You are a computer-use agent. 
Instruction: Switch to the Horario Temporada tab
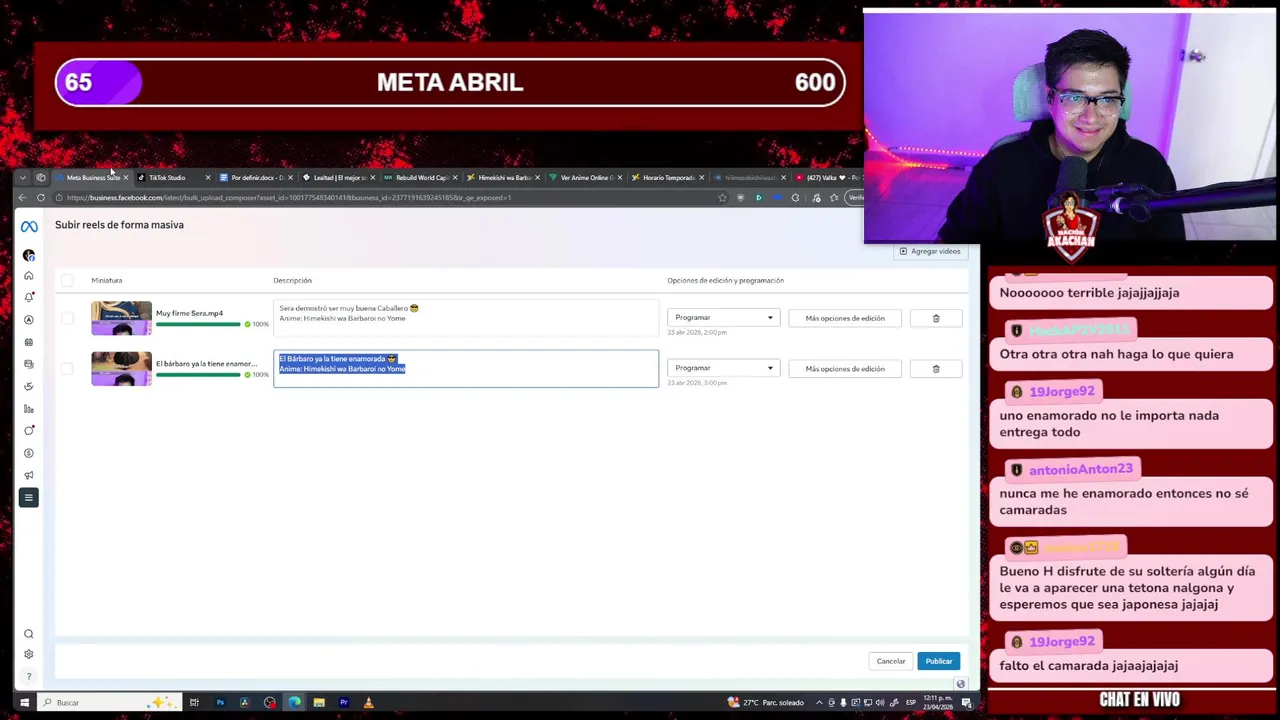click(666, 178)
